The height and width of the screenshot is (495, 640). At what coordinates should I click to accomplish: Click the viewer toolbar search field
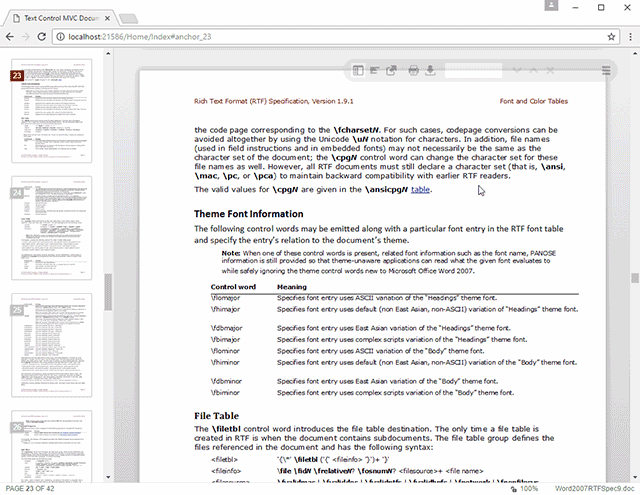point(473,71)
